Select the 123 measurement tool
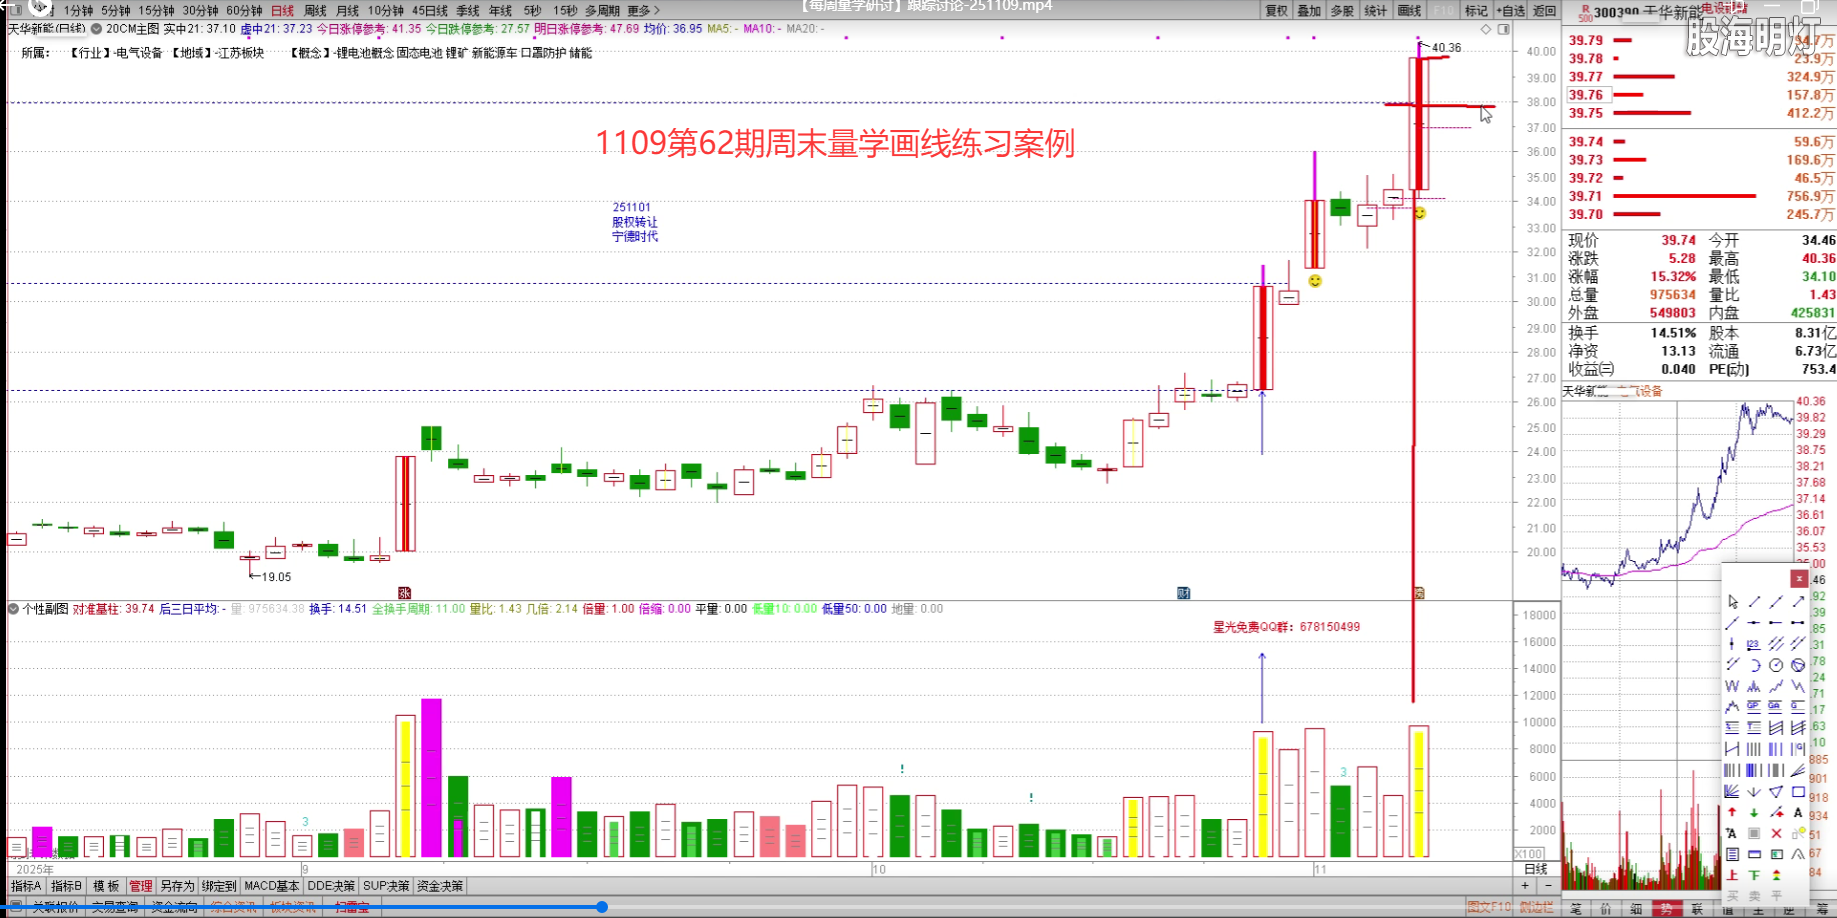The image size is (1837, 918). (x=1753, y=644)
